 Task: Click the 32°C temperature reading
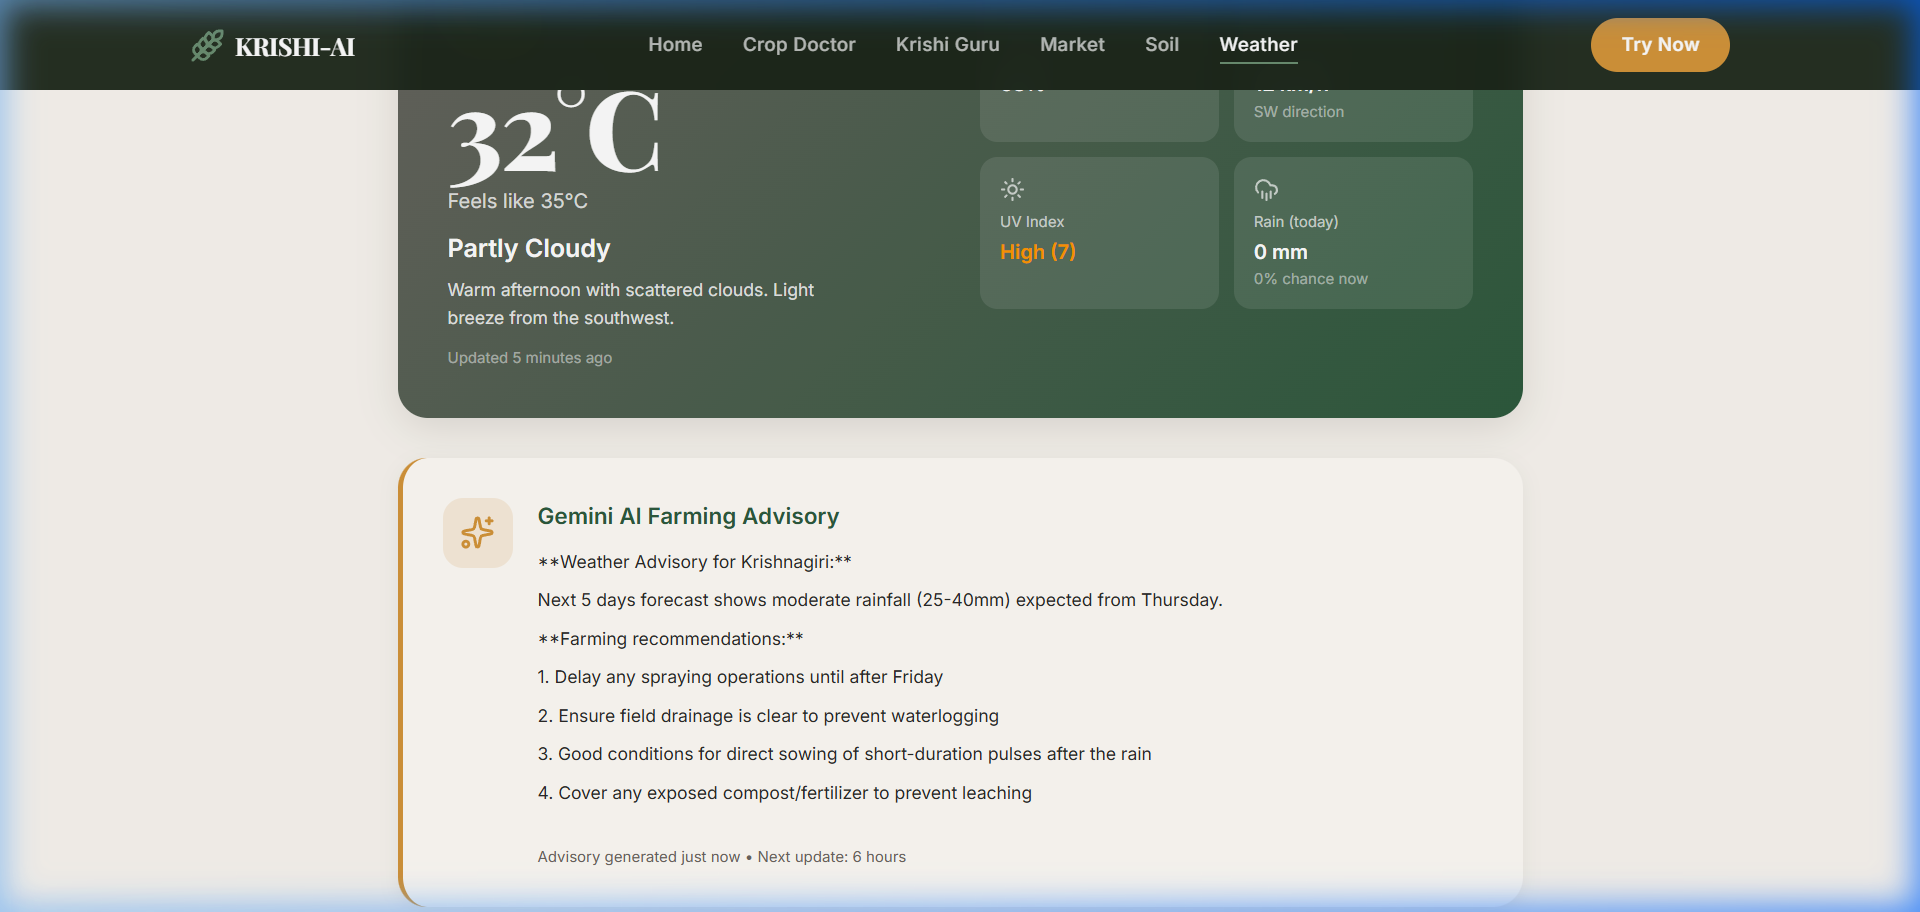click(x=554, y=138)
